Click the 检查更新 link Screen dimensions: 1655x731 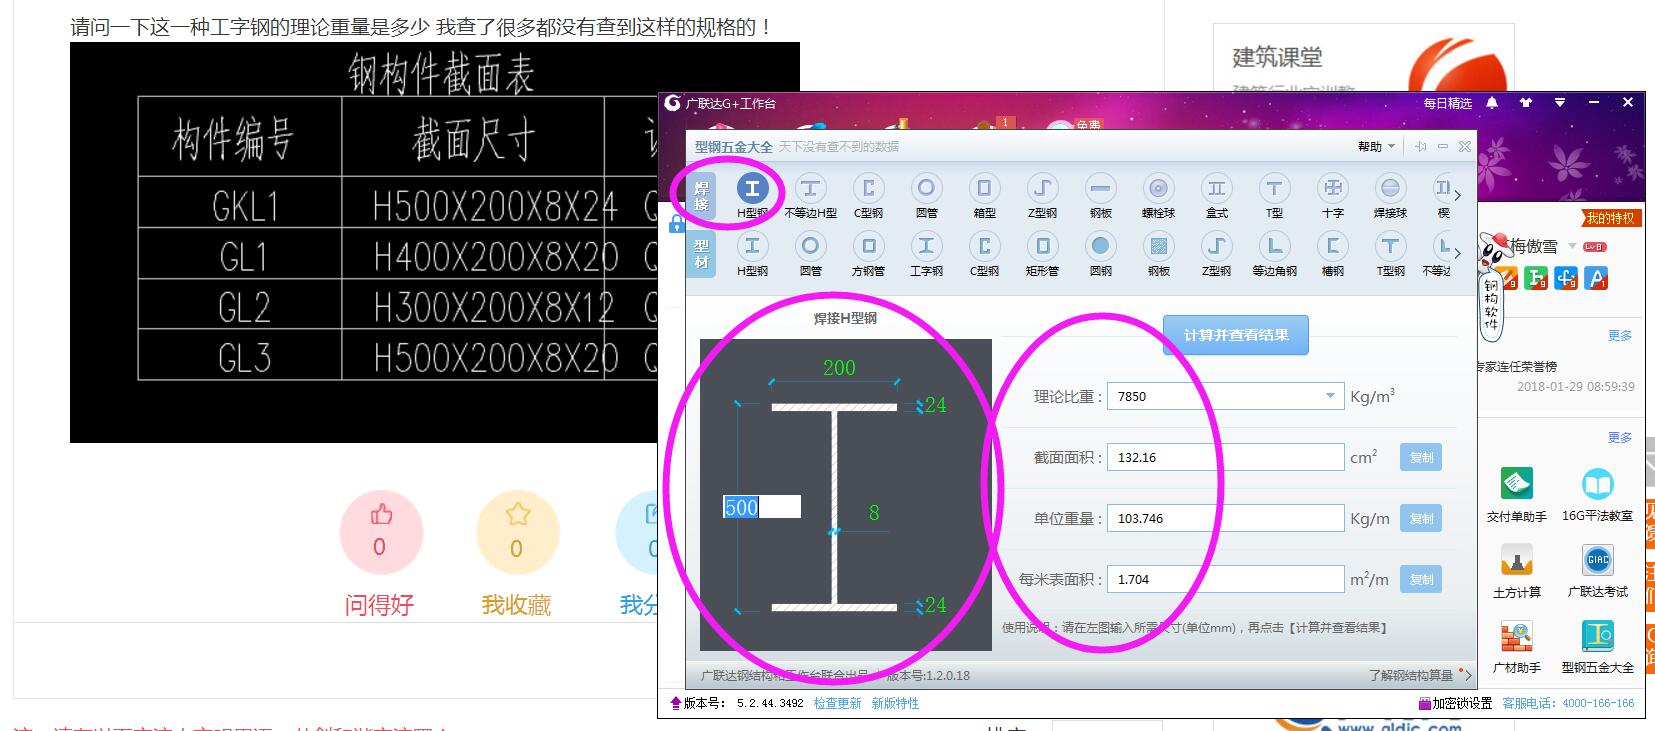837,703
